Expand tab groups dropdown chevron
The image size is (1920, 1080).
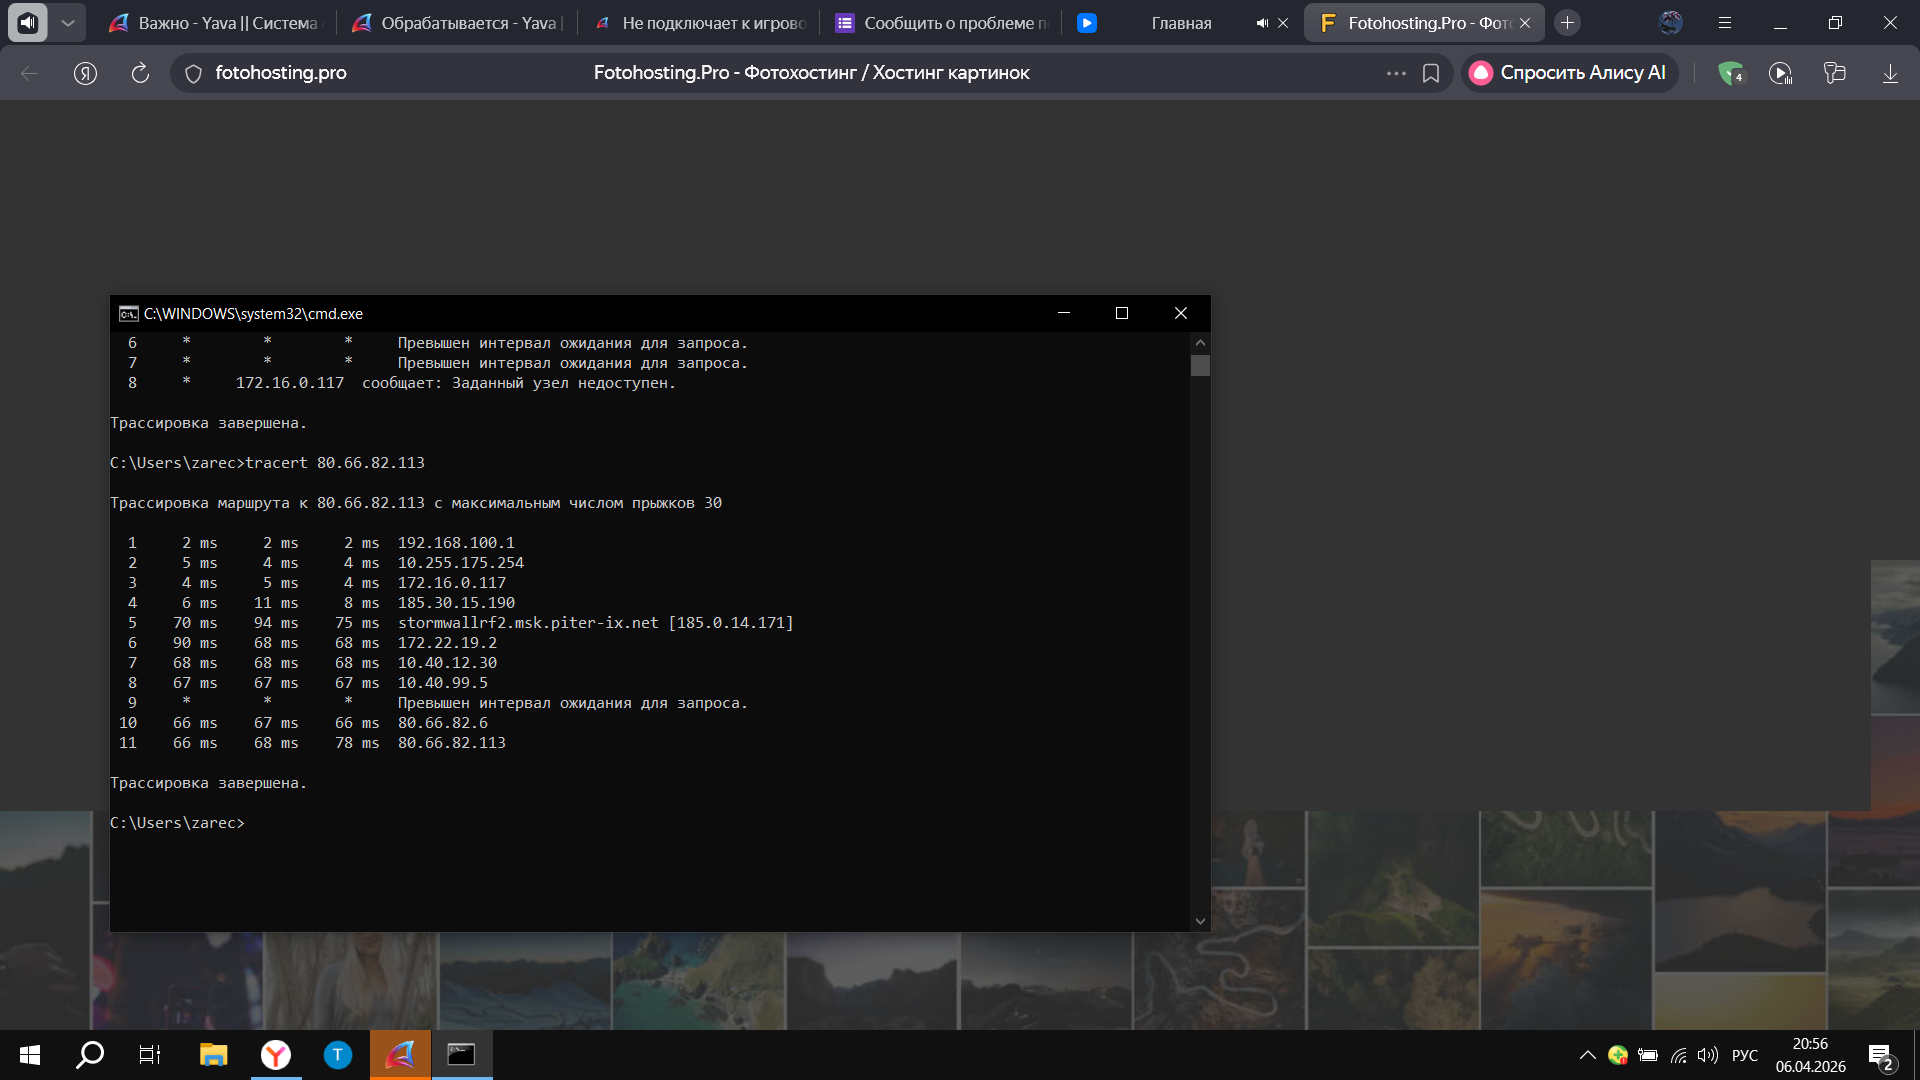pyautogui.click(x=67, y=22)
